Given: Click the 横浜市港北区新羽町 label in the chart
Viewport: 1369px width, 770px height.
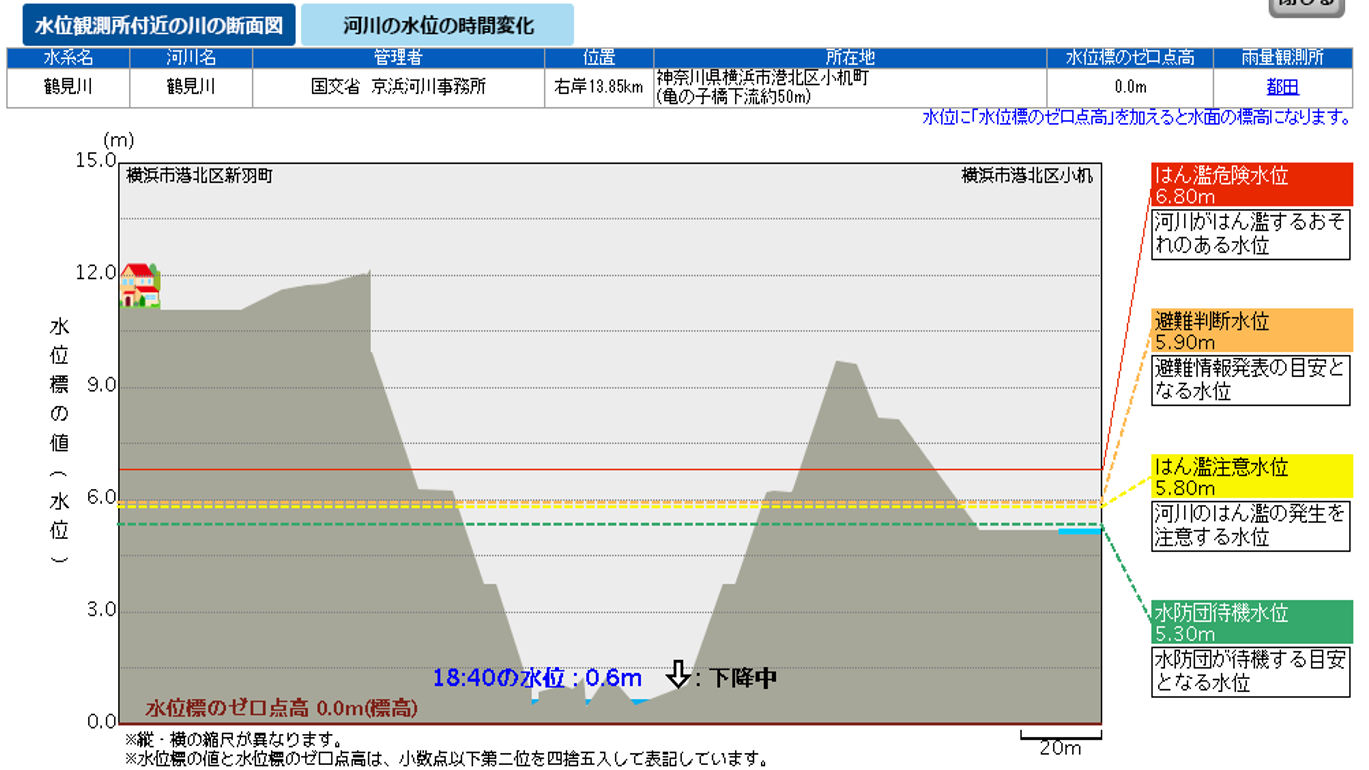Looking at the screenshot, I should 199,176.
